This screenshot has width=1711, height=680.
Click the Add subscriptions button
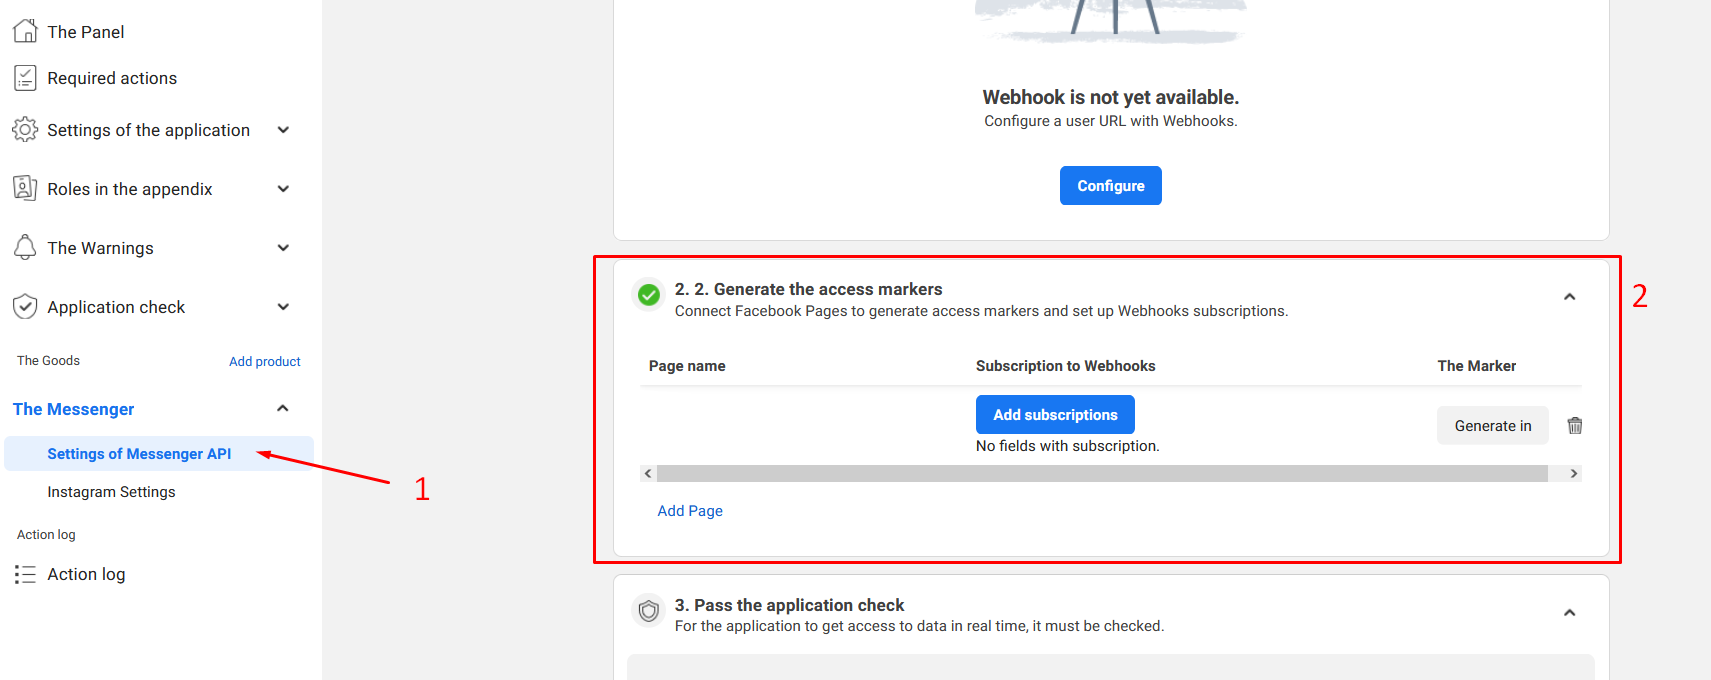1055,415
